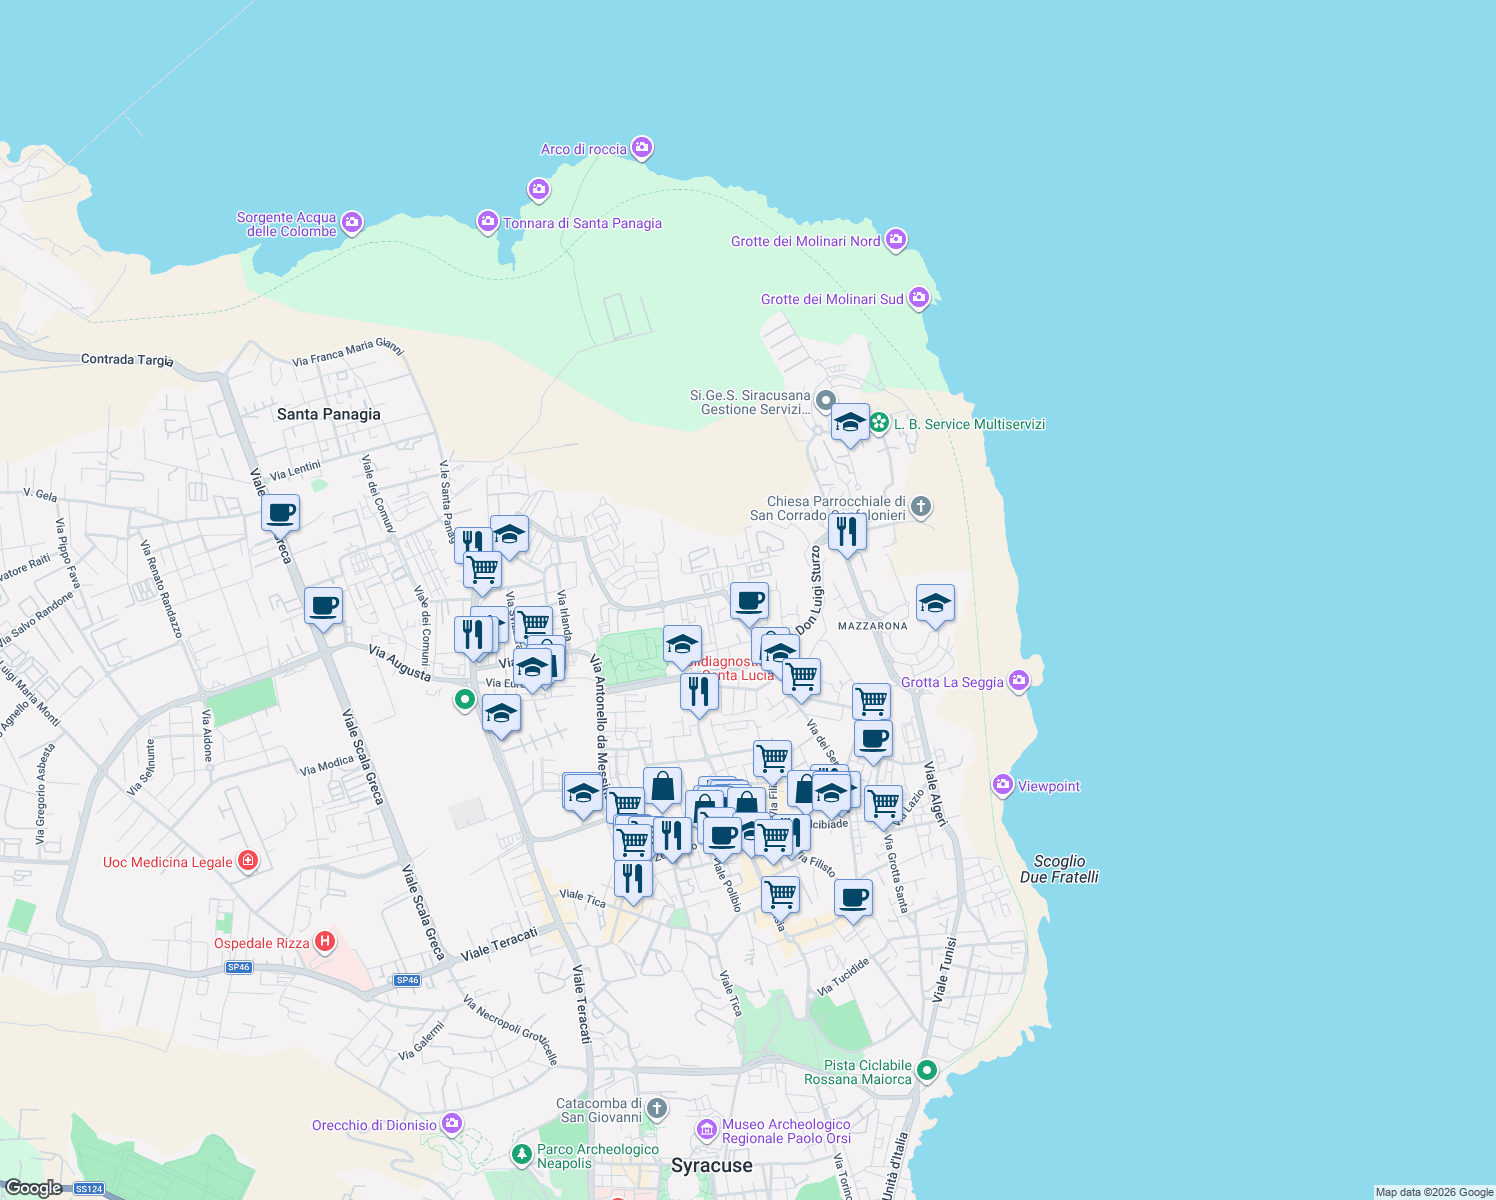Click the Viale Tunisi street label
Viewport: 1496px width, 1200px height.
[x=945, y=970]
